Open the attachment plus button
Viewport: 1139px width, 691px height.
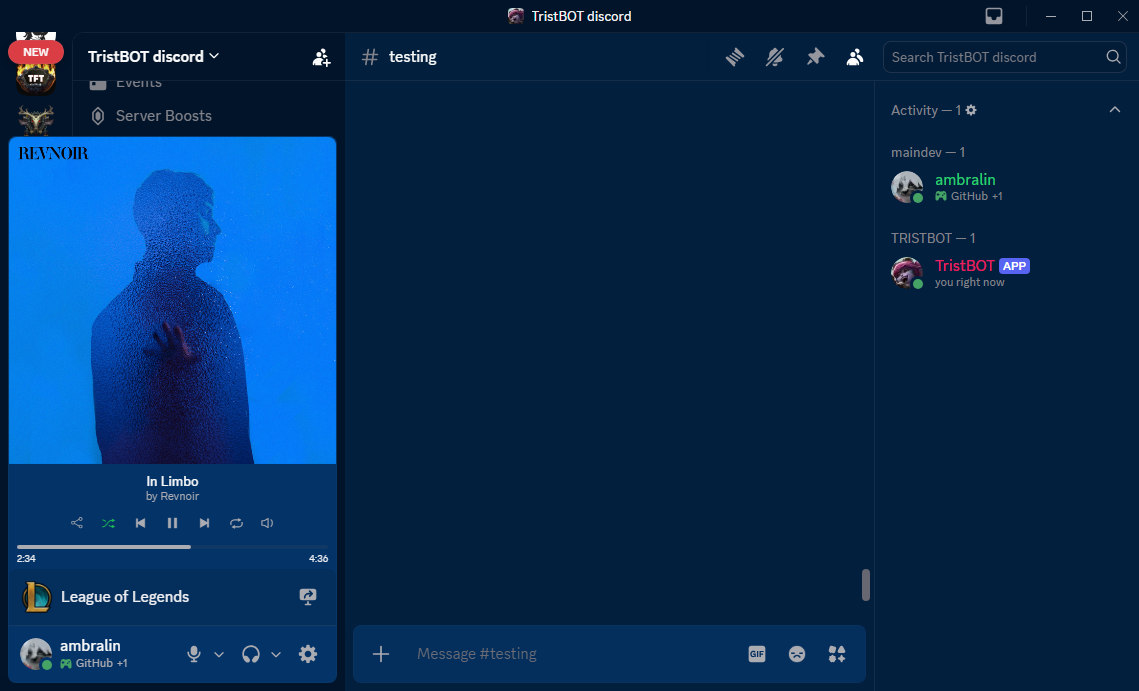[381, 654]
